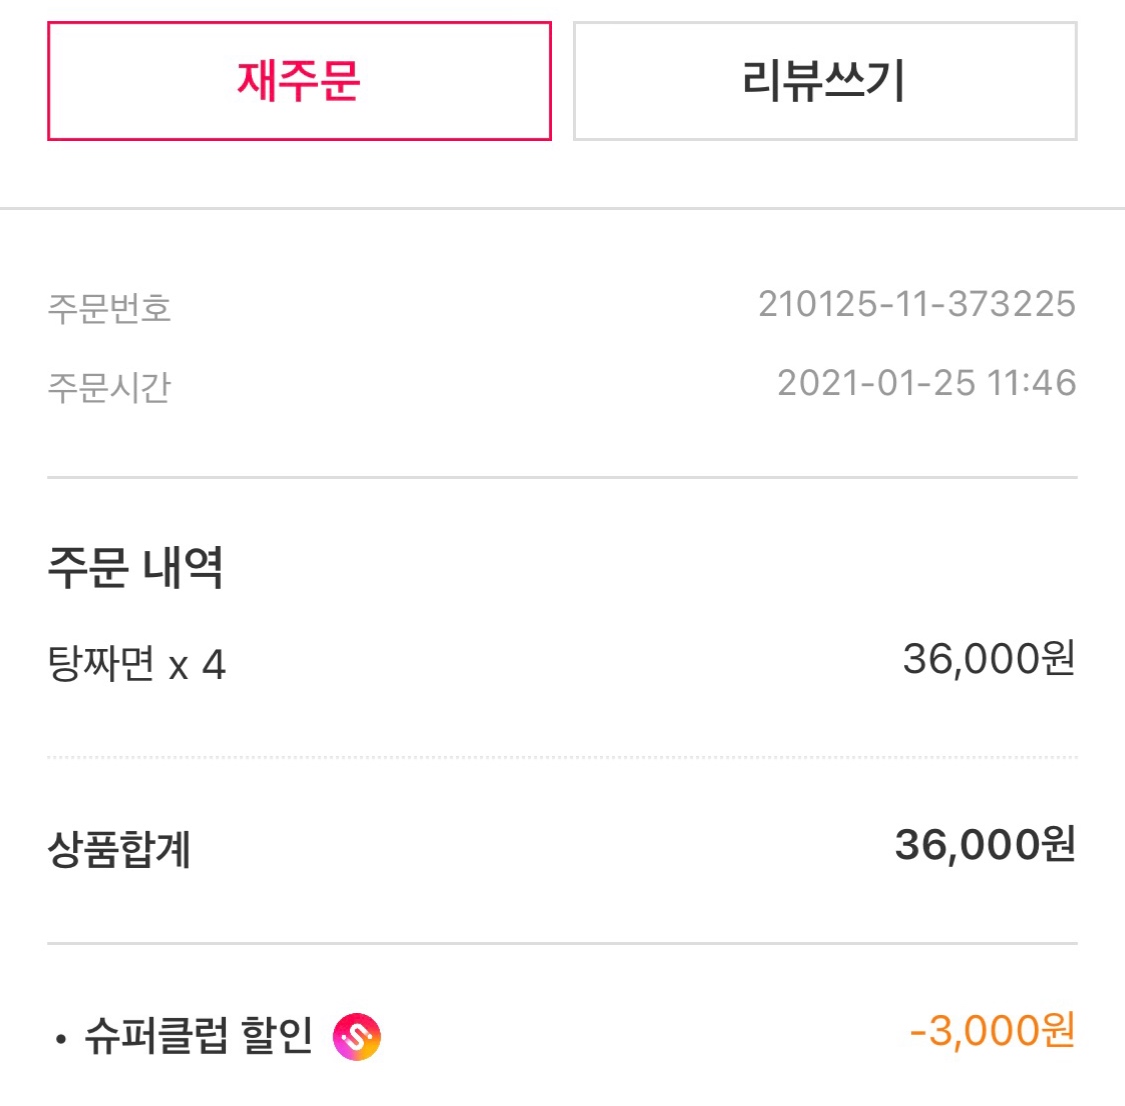This screenshot has height=1106, width=1125.
Task: Click the pink Superclub S icon
Action: (357, 1036)
